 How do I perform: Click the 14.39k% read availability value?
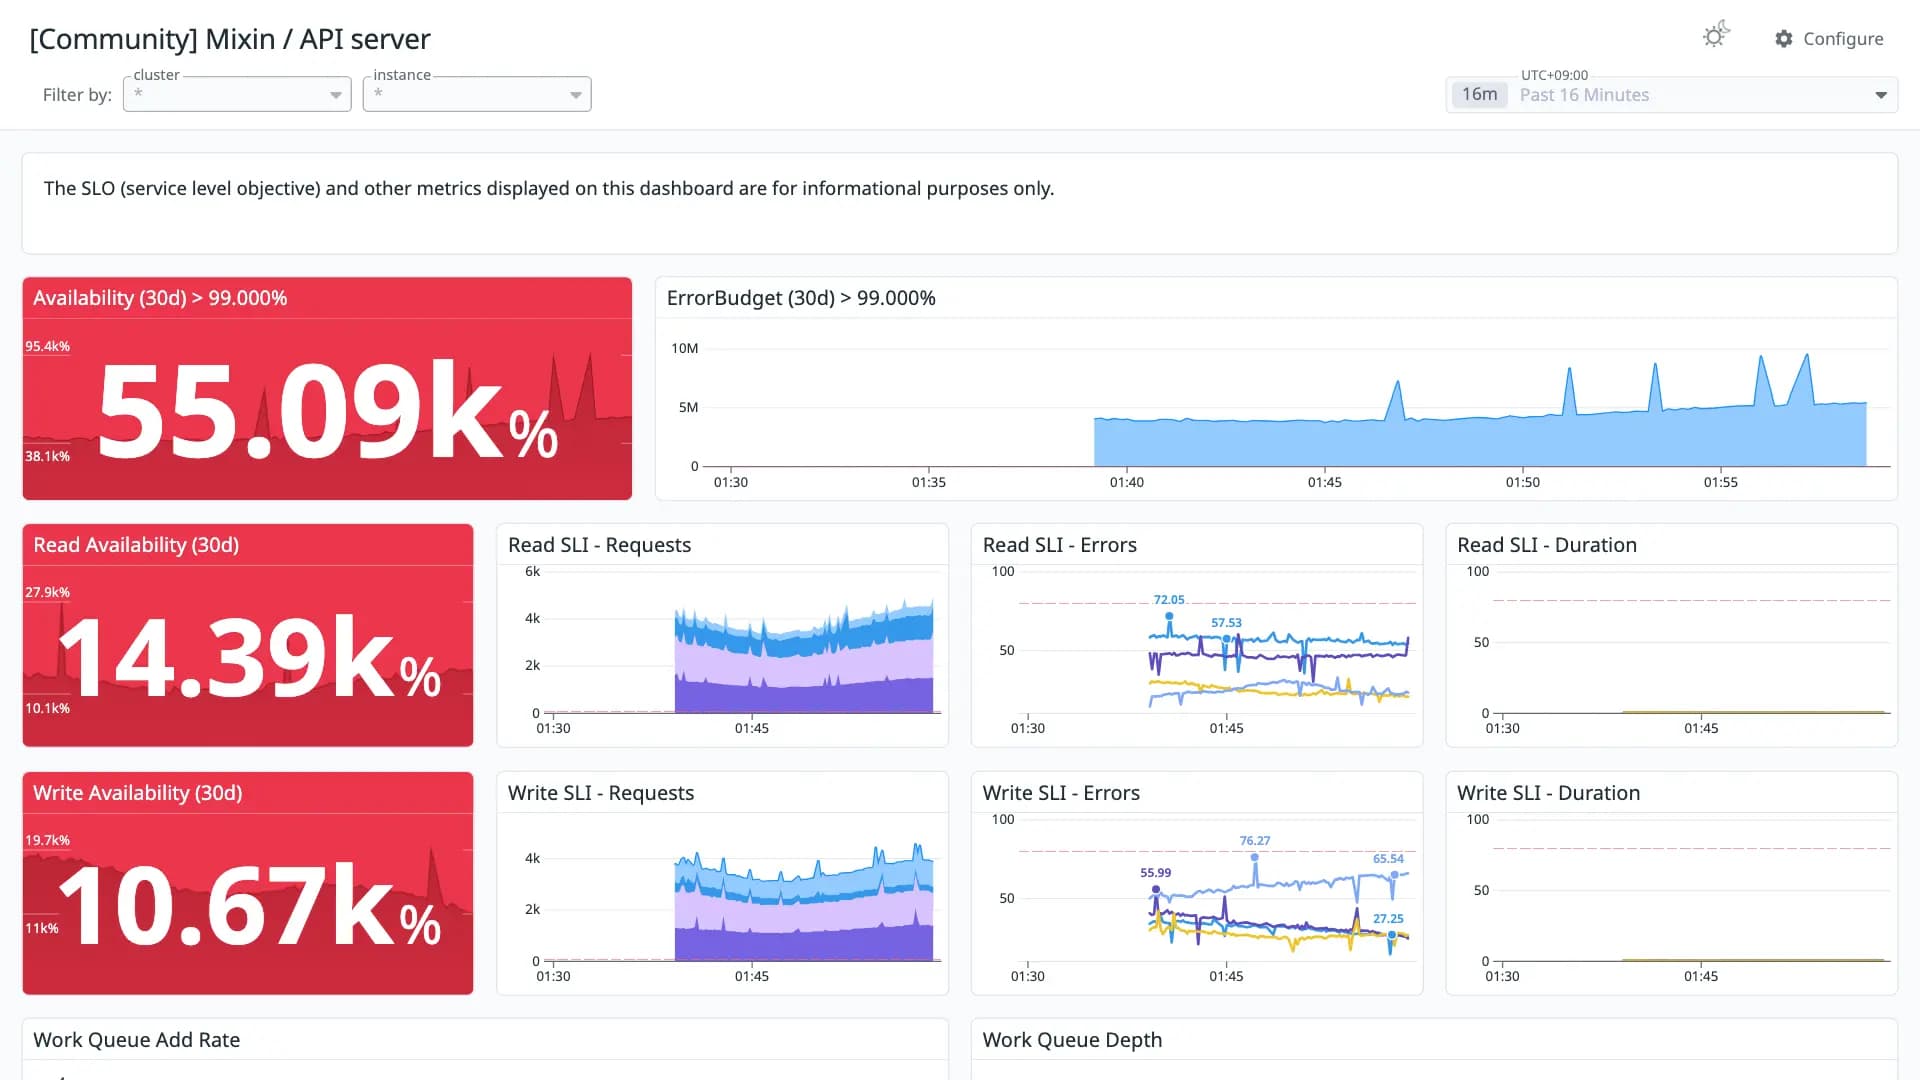(250, 657)
